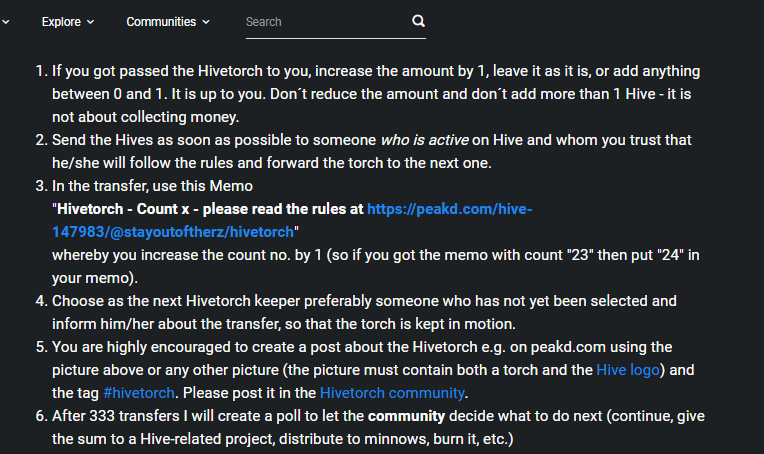Click the italic 'who is active' text
This screenshot has width=764, height=454.
424,140
